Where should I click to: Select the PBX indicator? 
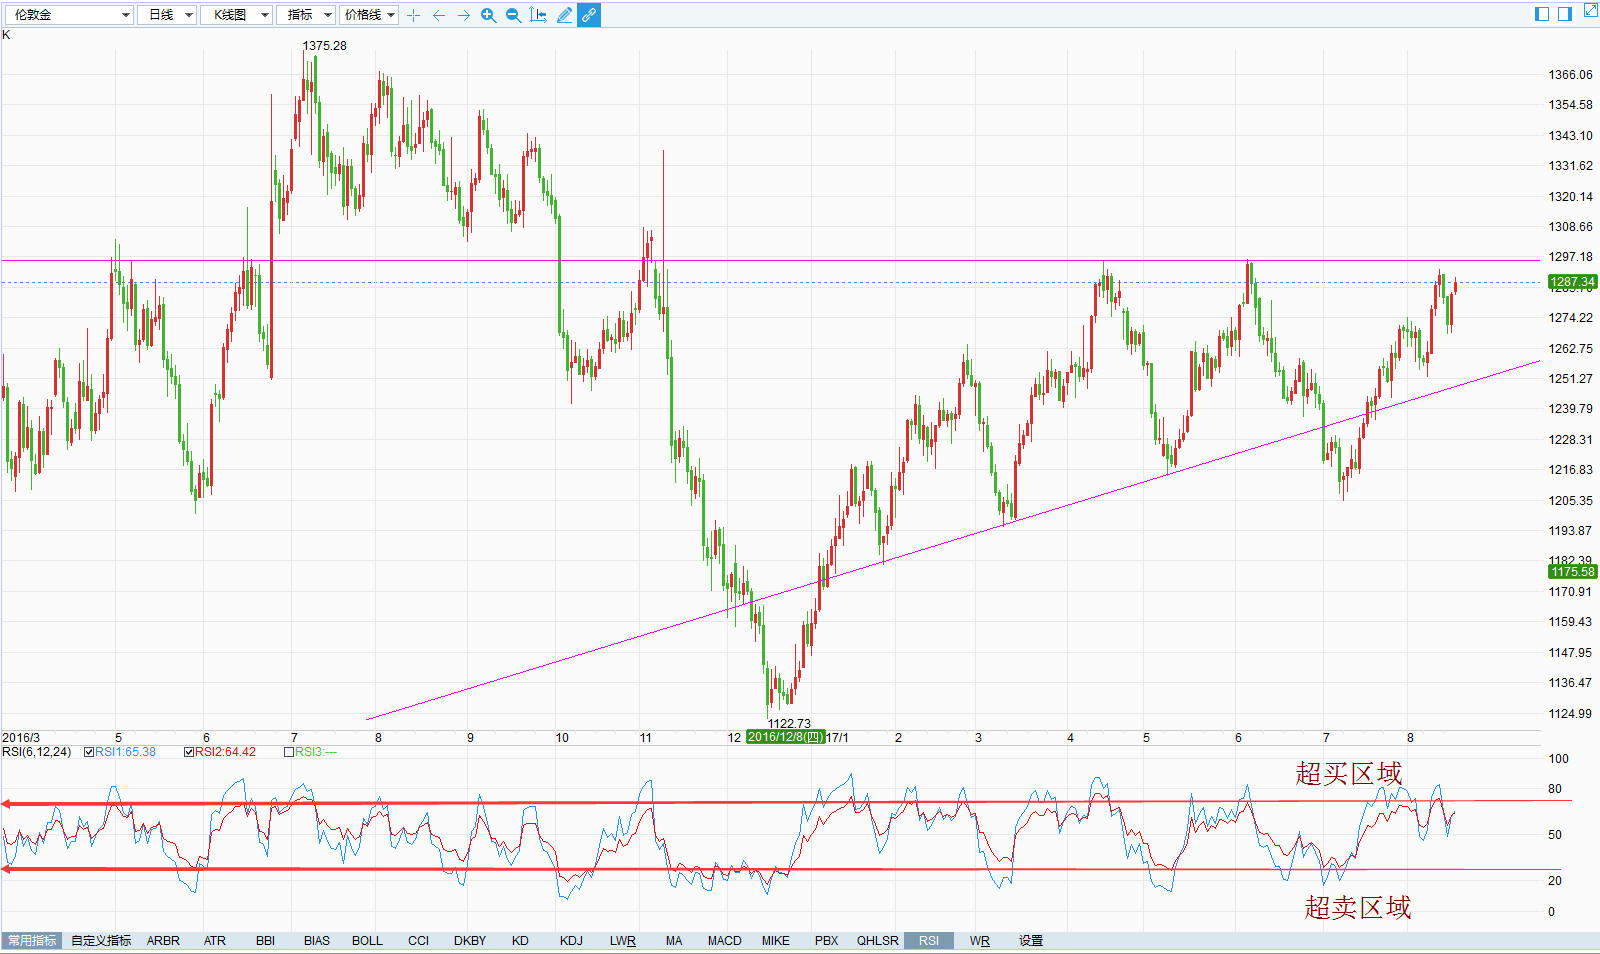click(x=826, y=940)
